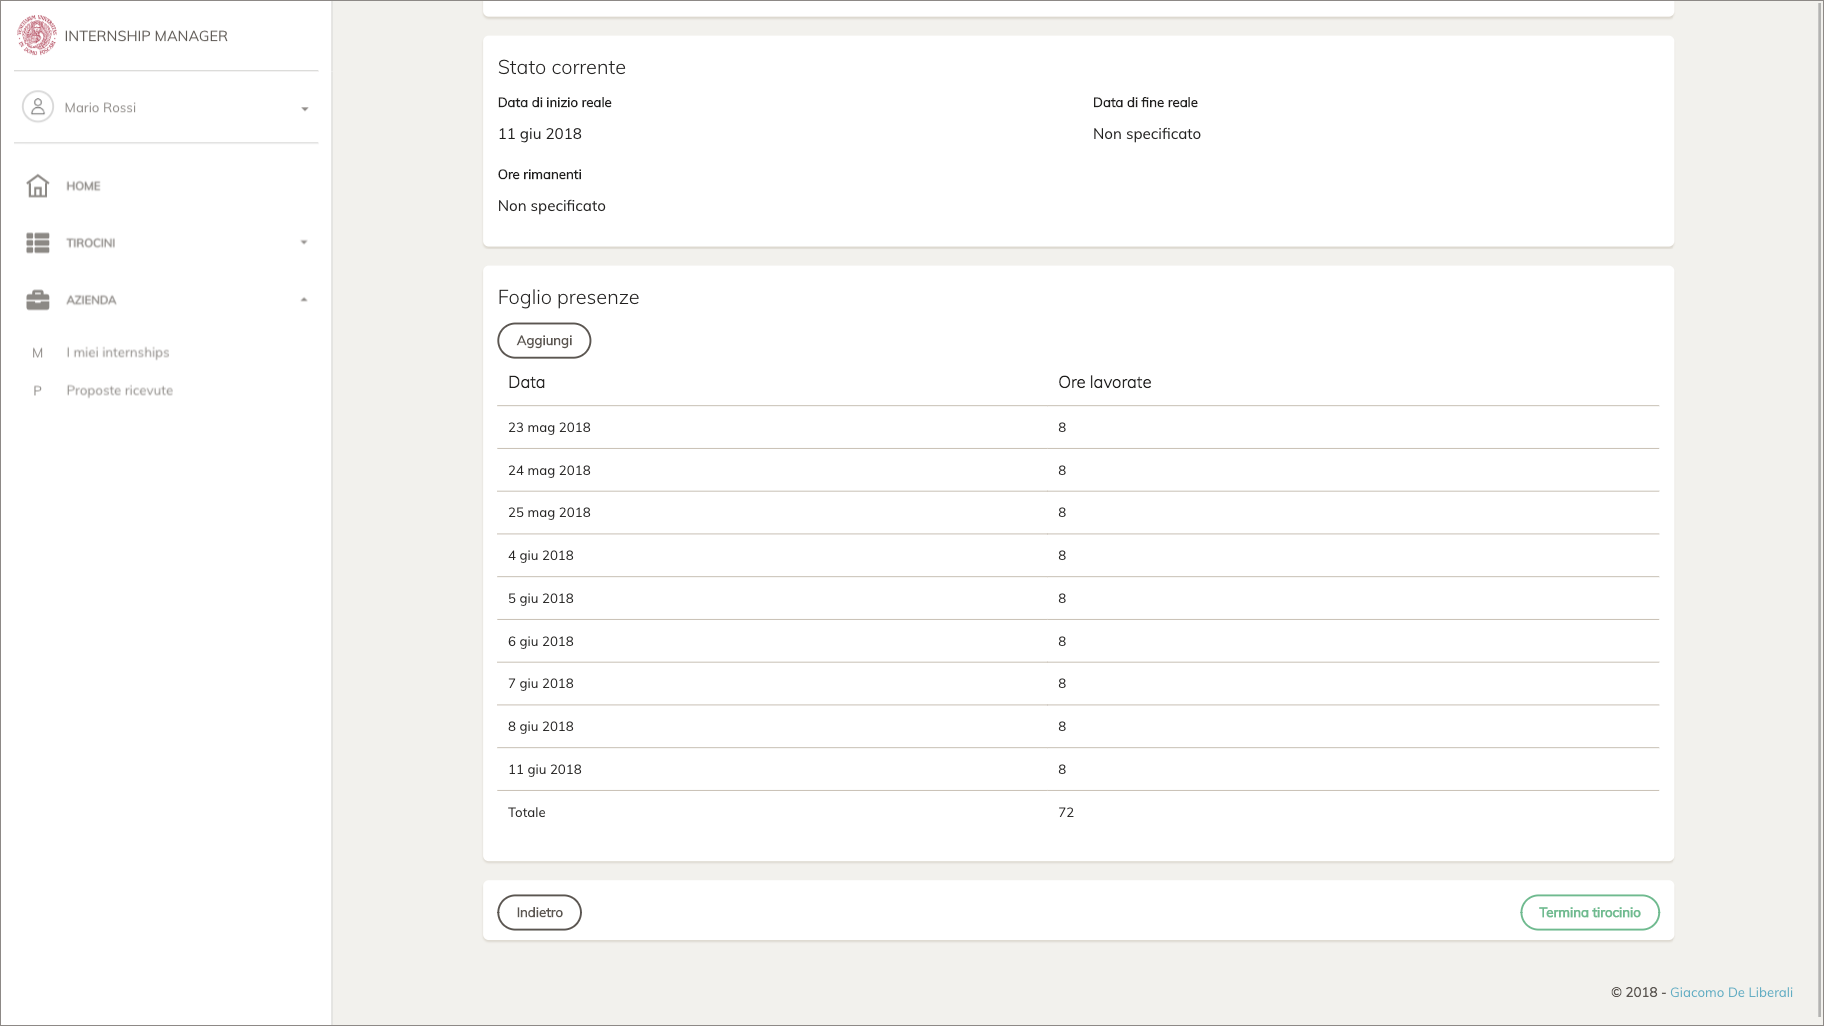Click the hours value for 6 giu 2018
Screen dimensions: 1824x1026
point(1062,642)
